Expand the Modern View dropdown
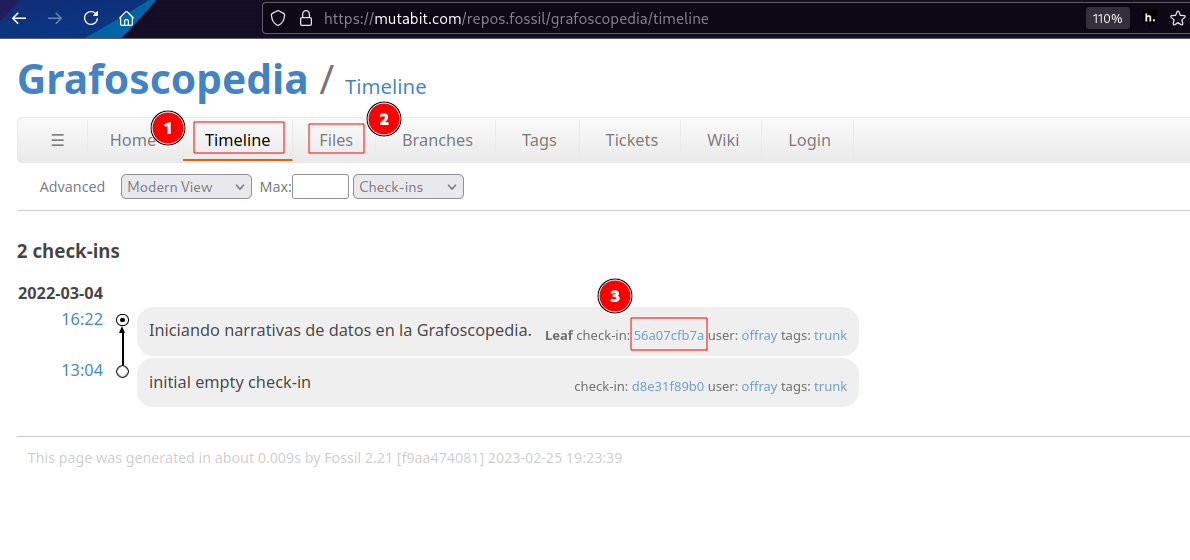Viewport: 1190px width, 560px height. [186, 187]
